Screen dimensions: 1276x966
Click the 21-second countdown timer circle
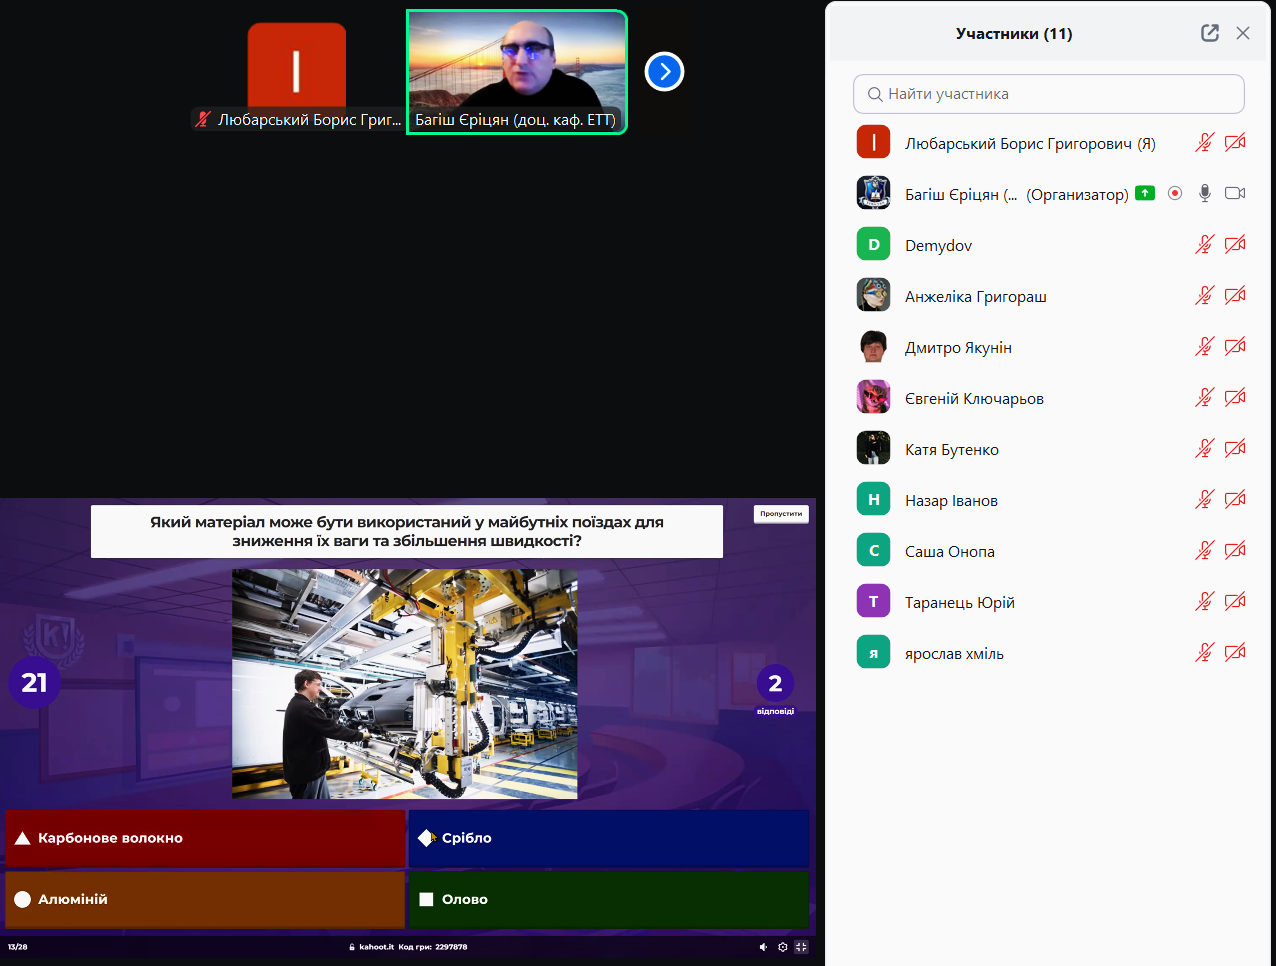click(x=34, y=683)
